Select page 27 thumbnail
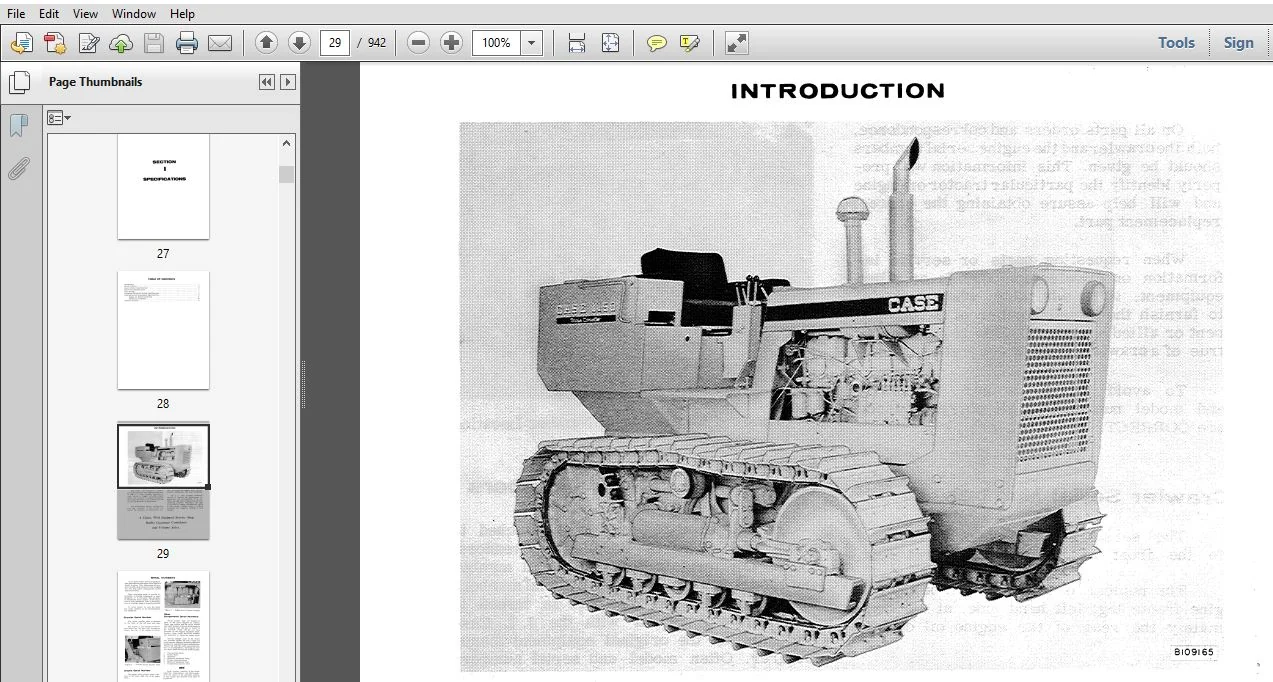Viewport: 1273px width, 682px height. [x=163, y=186]
